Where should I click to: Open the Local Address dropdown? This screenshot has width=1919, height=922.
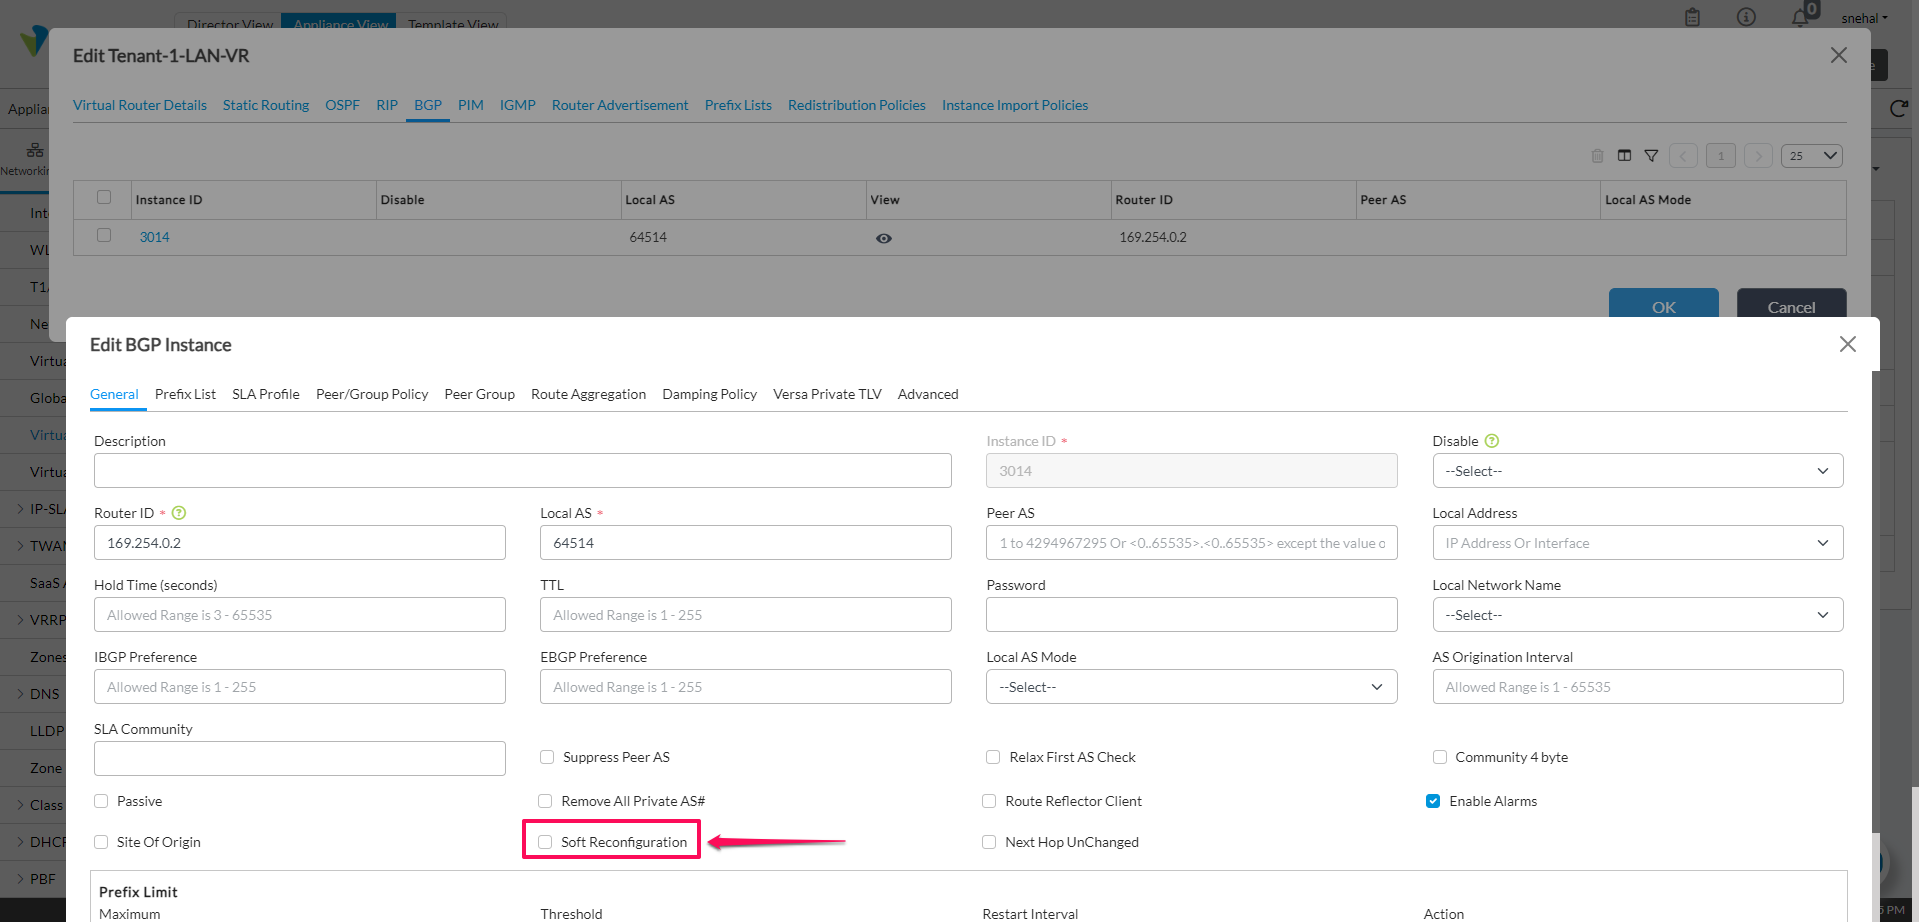click(x=1638, y=543)
